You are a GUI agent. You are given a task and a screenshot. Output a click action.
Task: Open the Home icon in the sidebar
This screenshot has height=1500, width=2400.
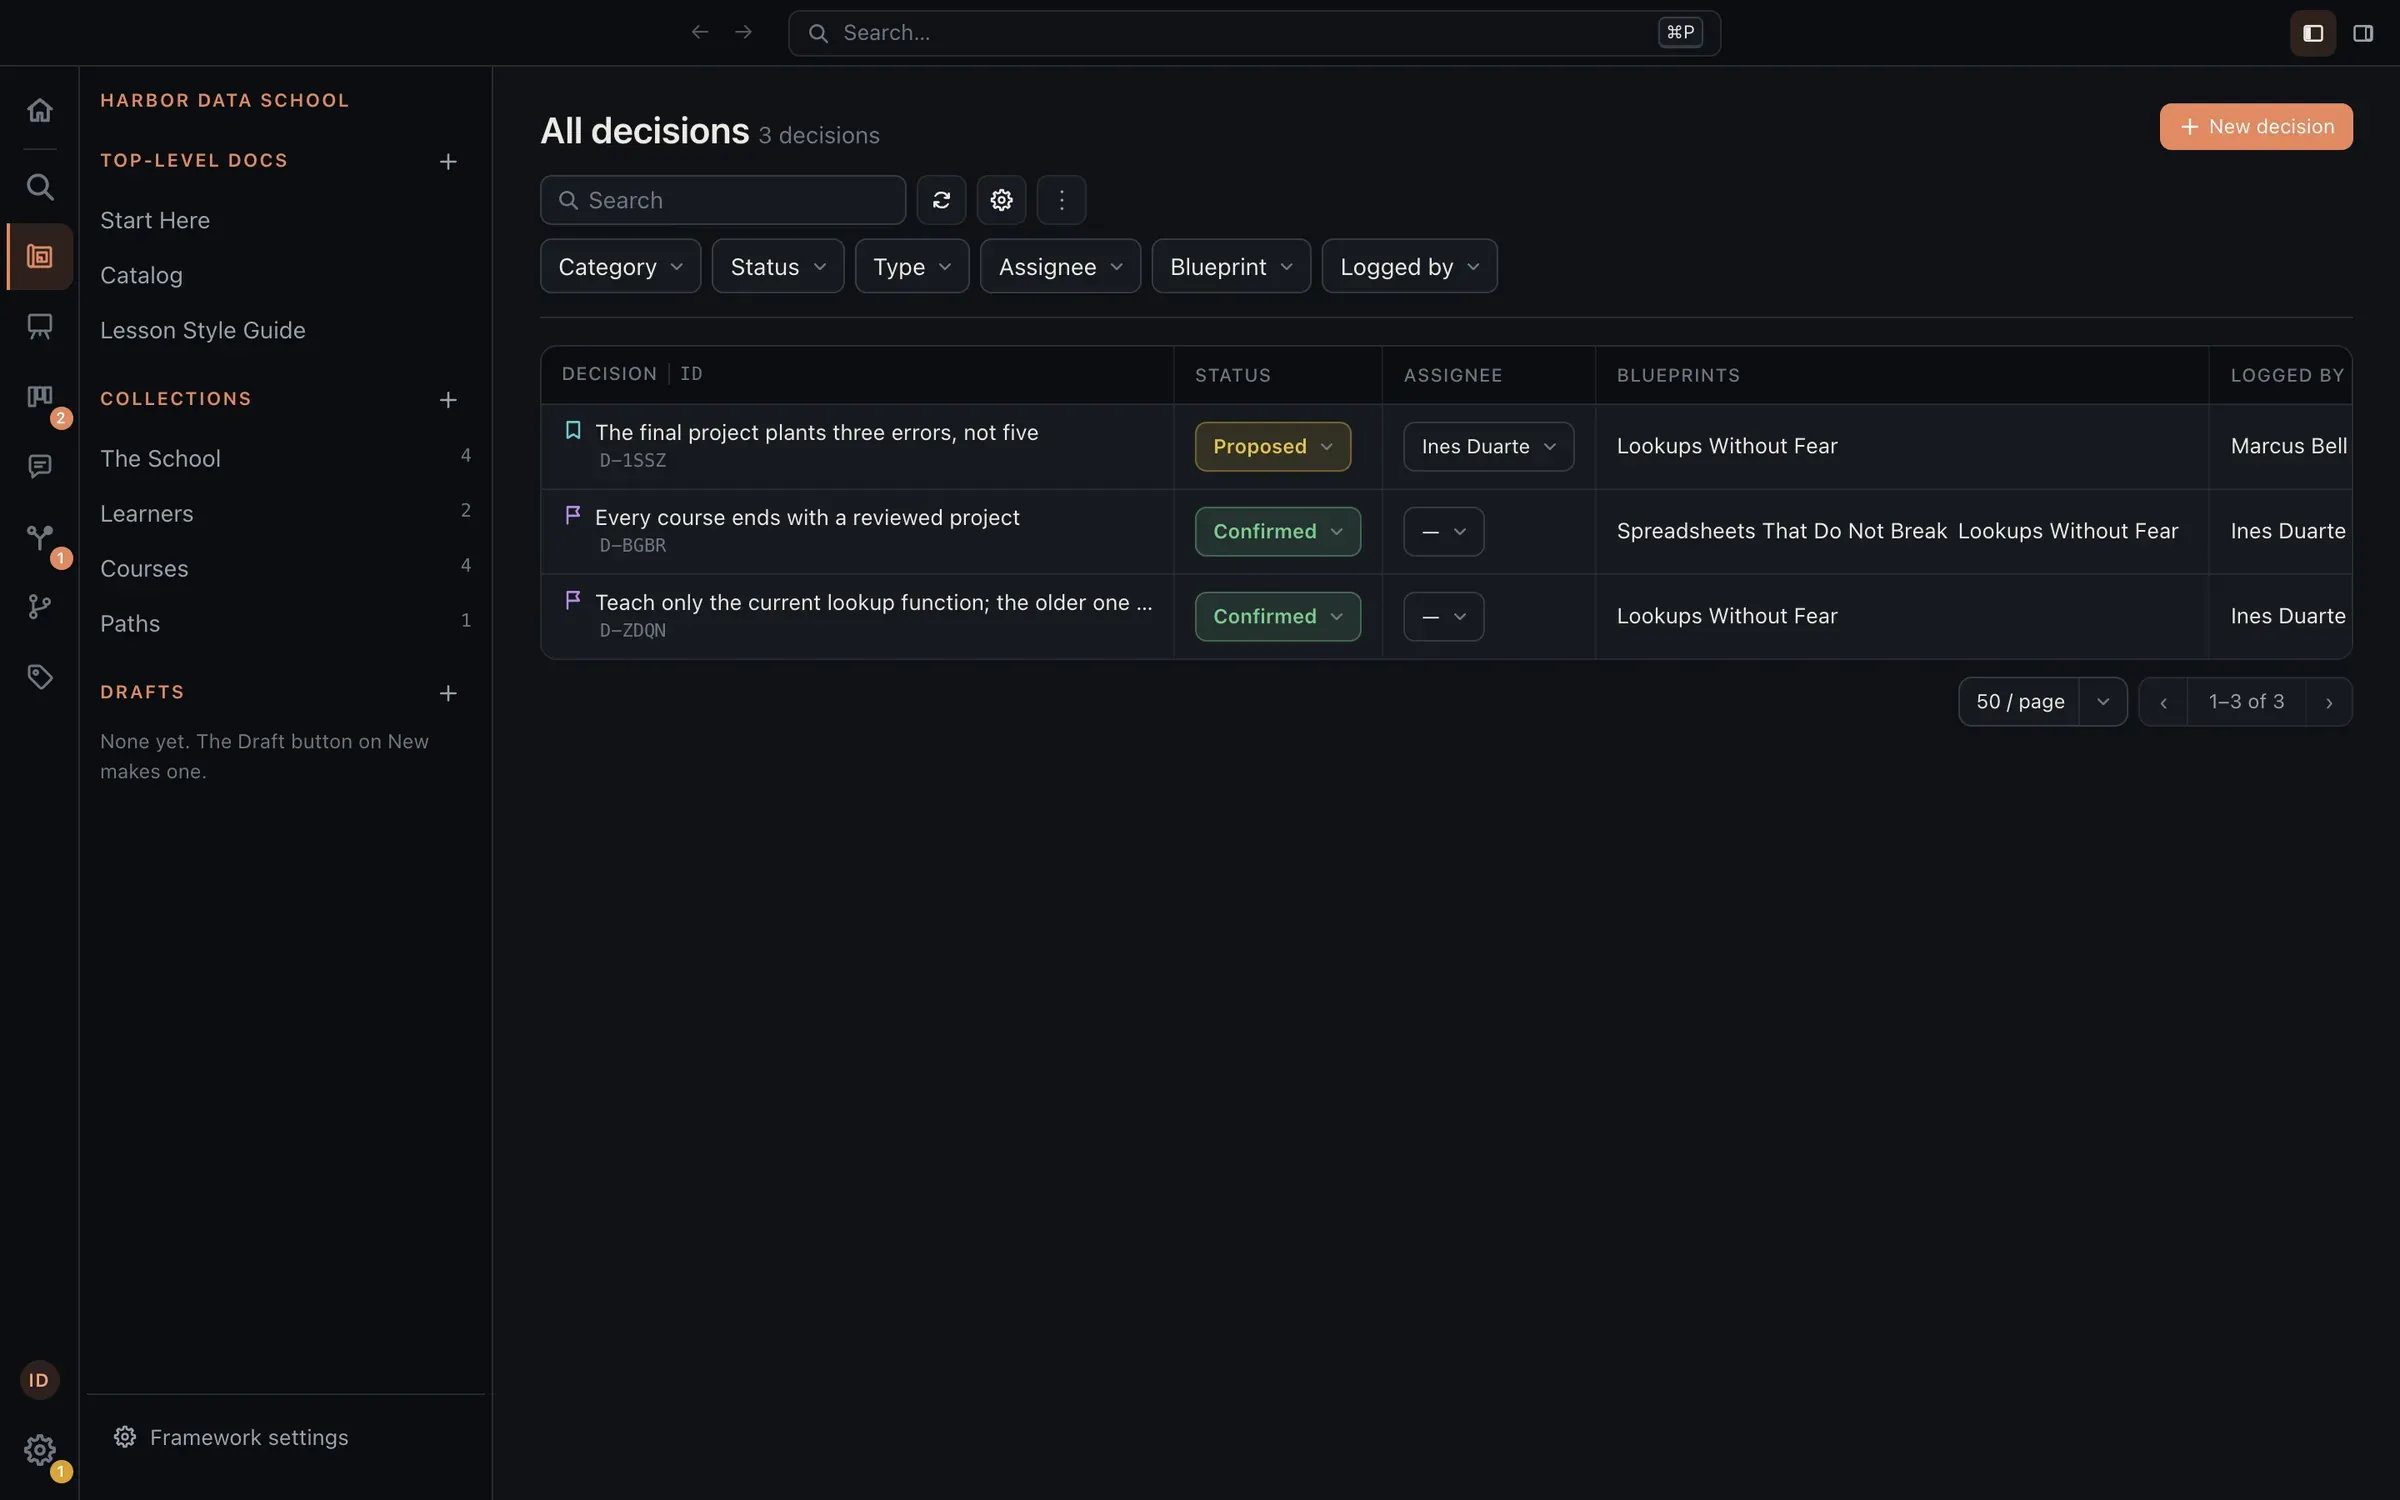(39, 110)
